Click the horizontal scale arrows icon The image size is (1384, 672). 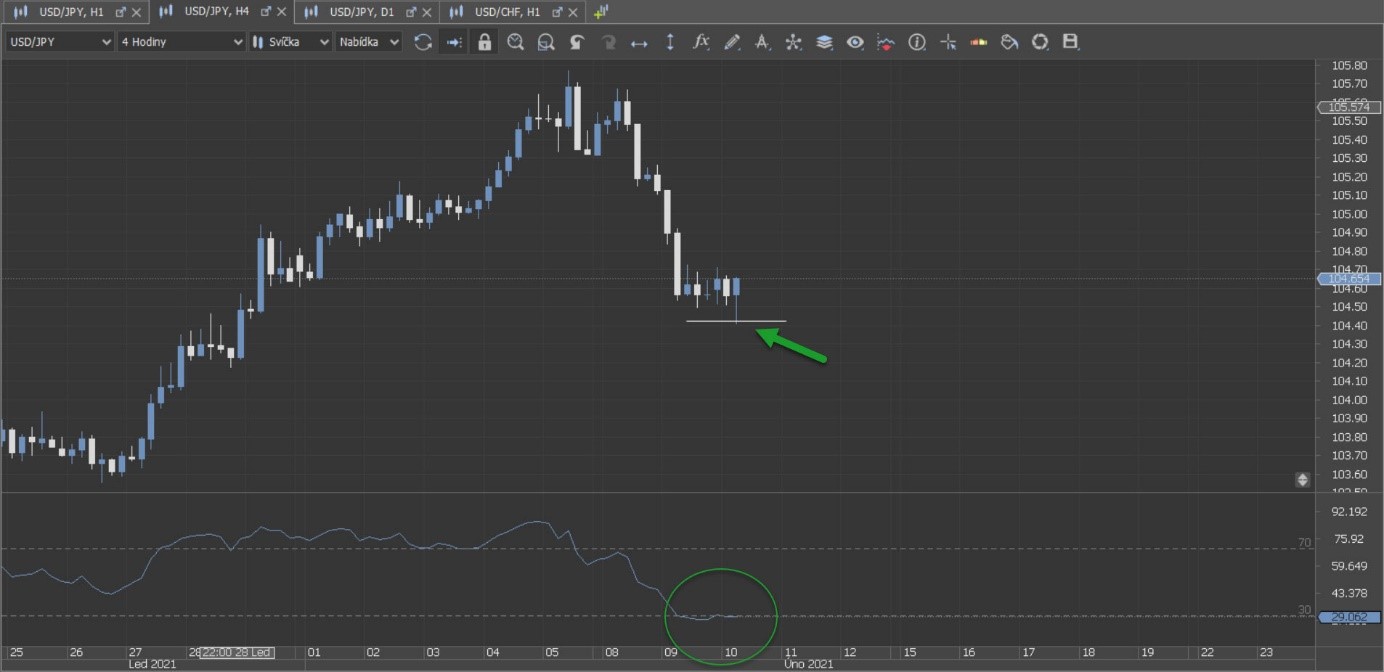[x=639, y=42]
